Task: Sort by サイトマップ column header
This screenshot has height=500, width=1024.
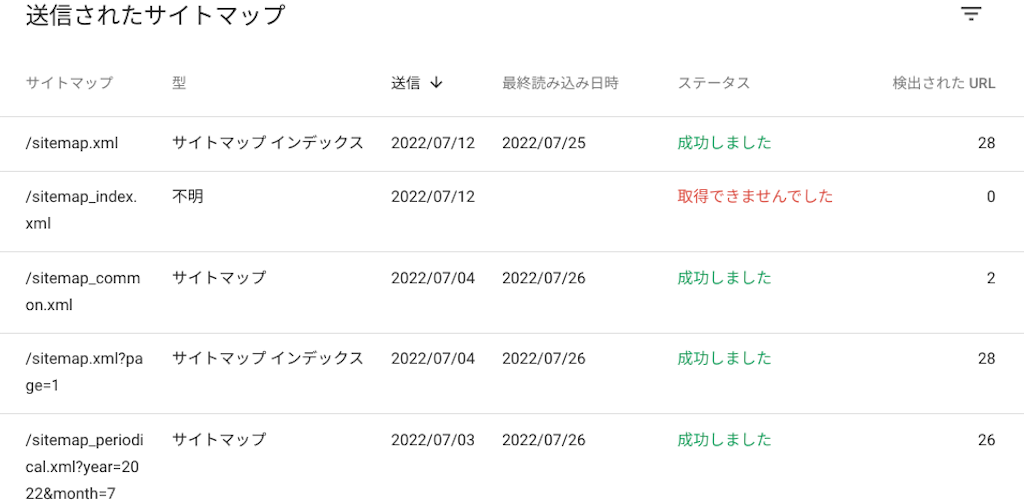Action: point(69,83)
